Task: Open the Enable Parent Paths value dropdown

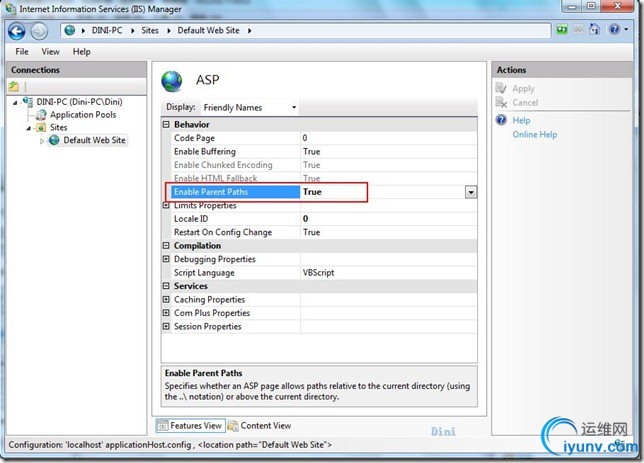Action: pos(471,192)
